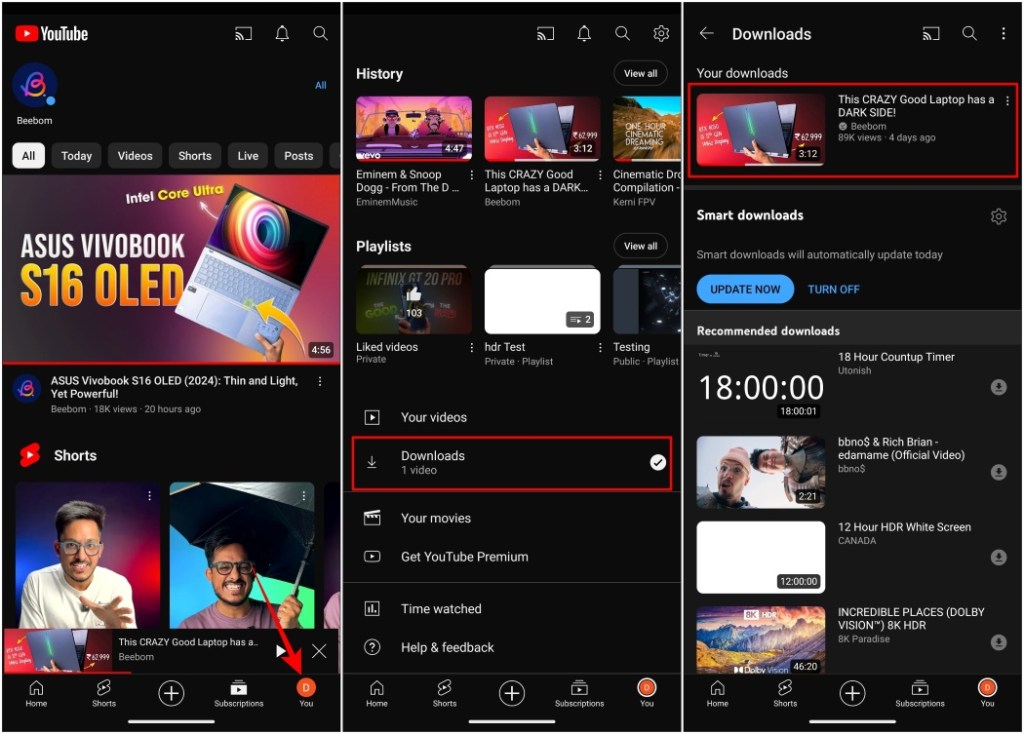Tap the Beebom channel avatar

(35, 84)
